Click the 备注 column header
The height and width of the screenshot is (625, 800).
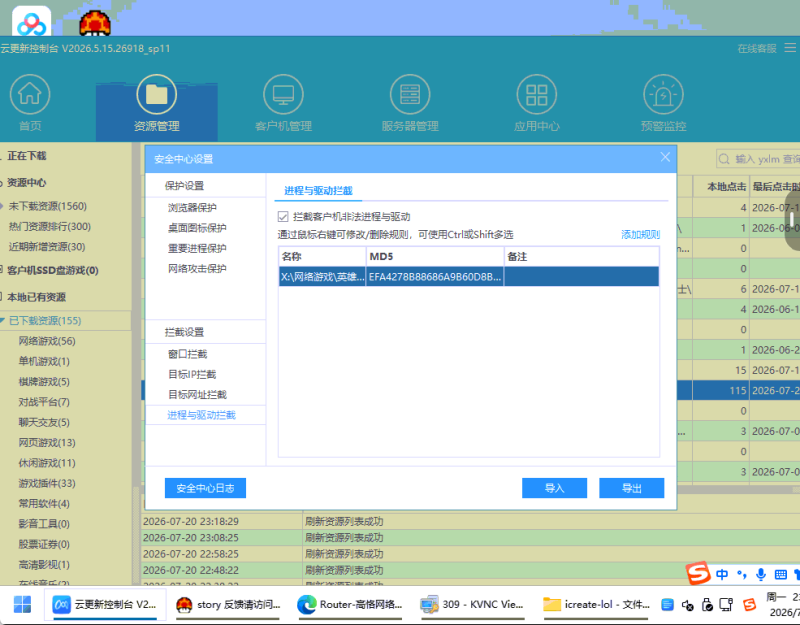[582, 257]
